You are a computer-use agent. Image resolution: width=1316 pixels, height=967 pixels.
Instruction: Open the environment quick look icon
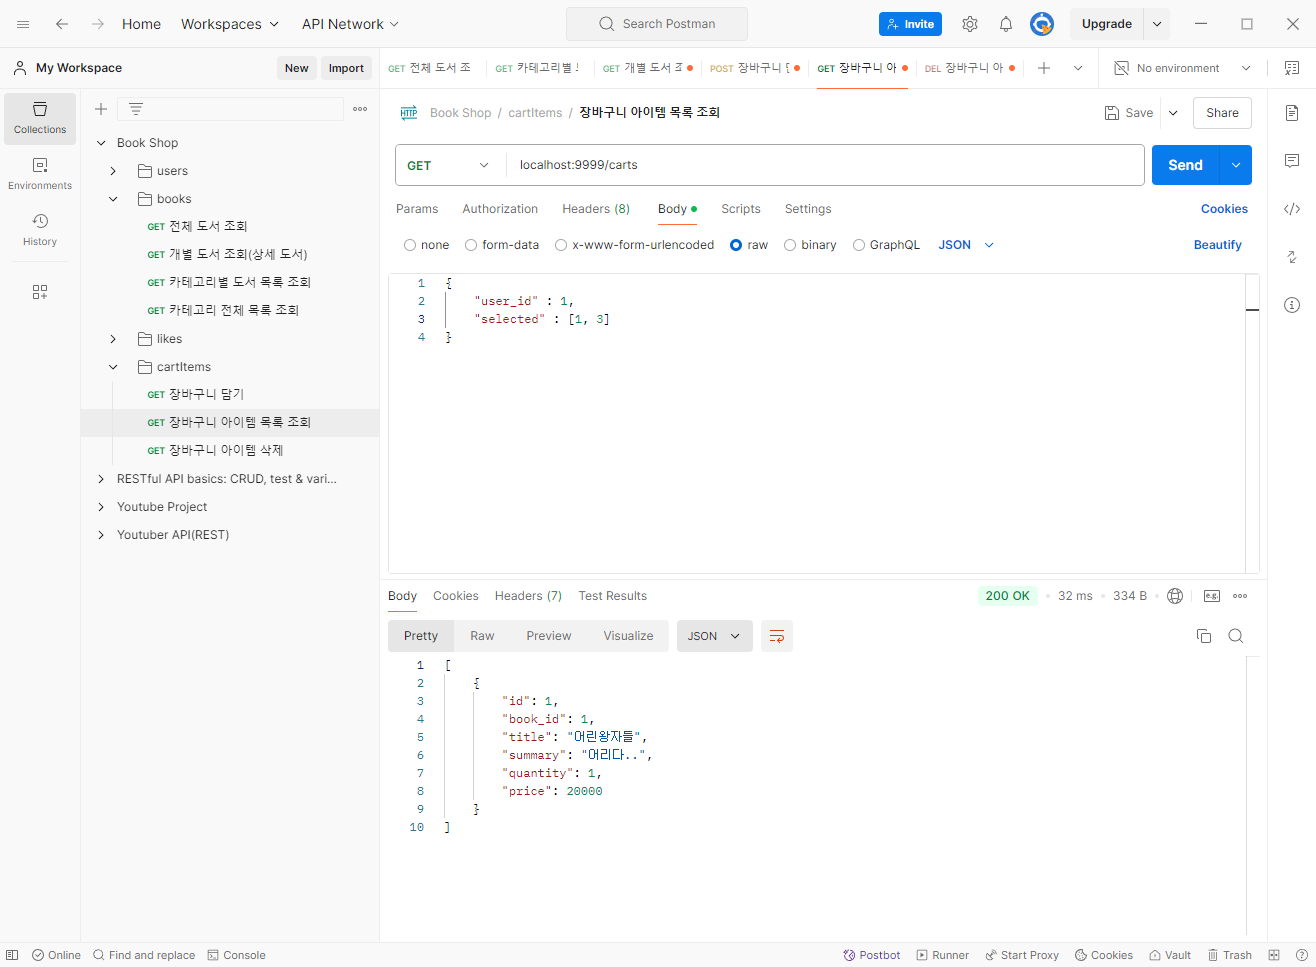pos(1292,68)
